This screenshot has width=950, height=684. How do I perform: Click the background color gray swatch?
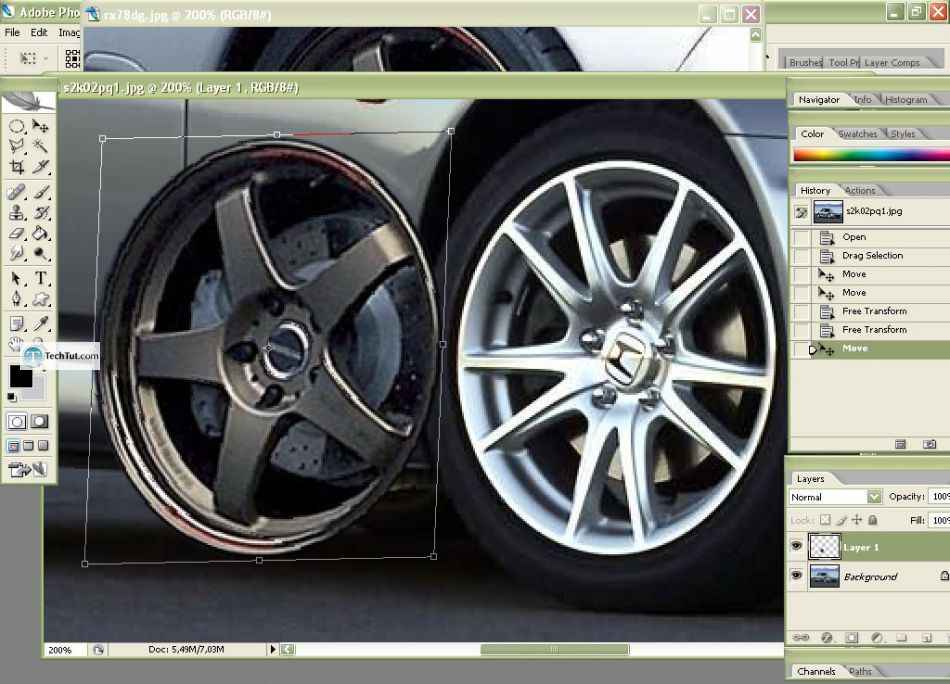click(38, 391)
